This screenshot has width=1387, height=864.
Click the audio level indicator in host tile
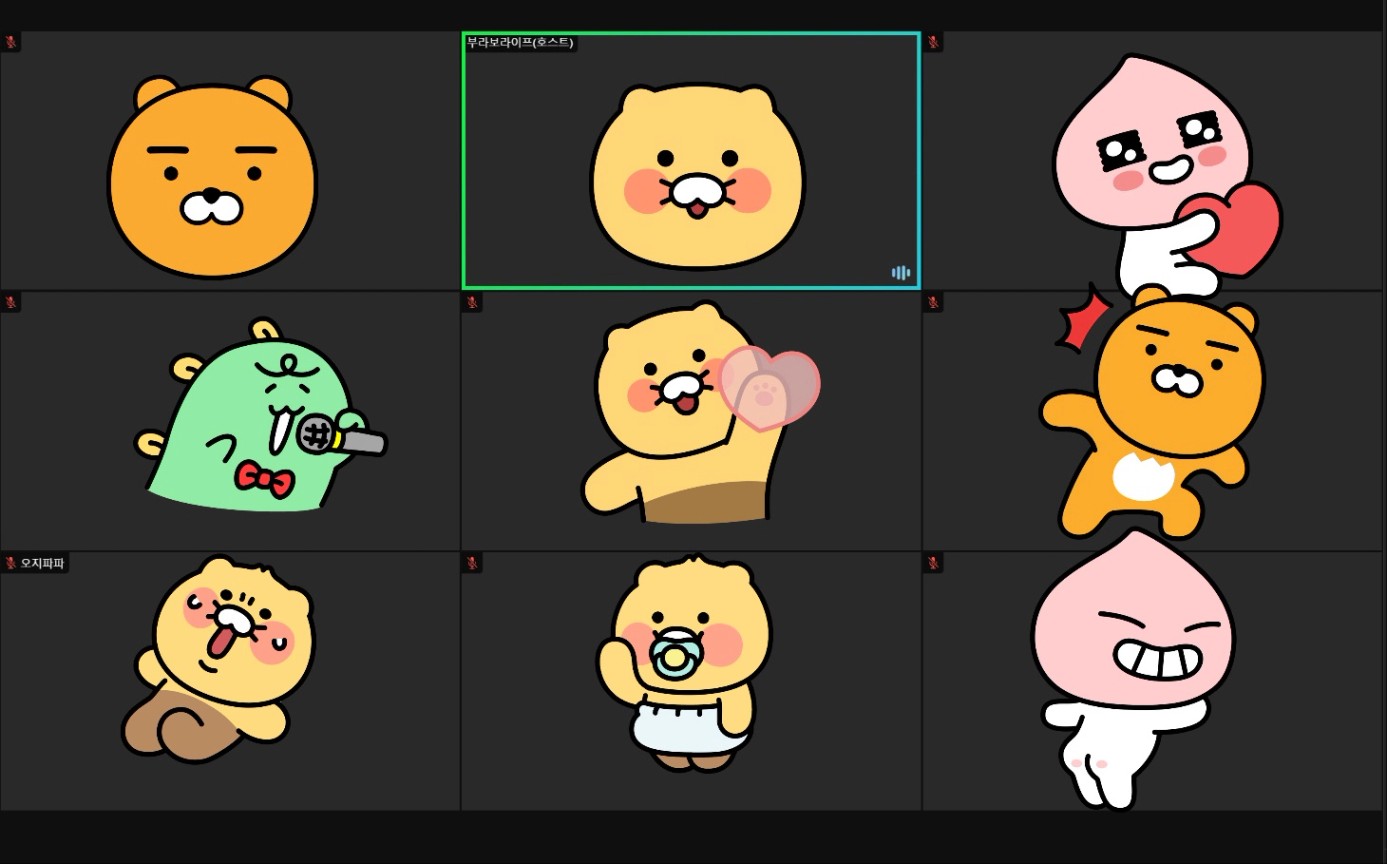[901, 273]
